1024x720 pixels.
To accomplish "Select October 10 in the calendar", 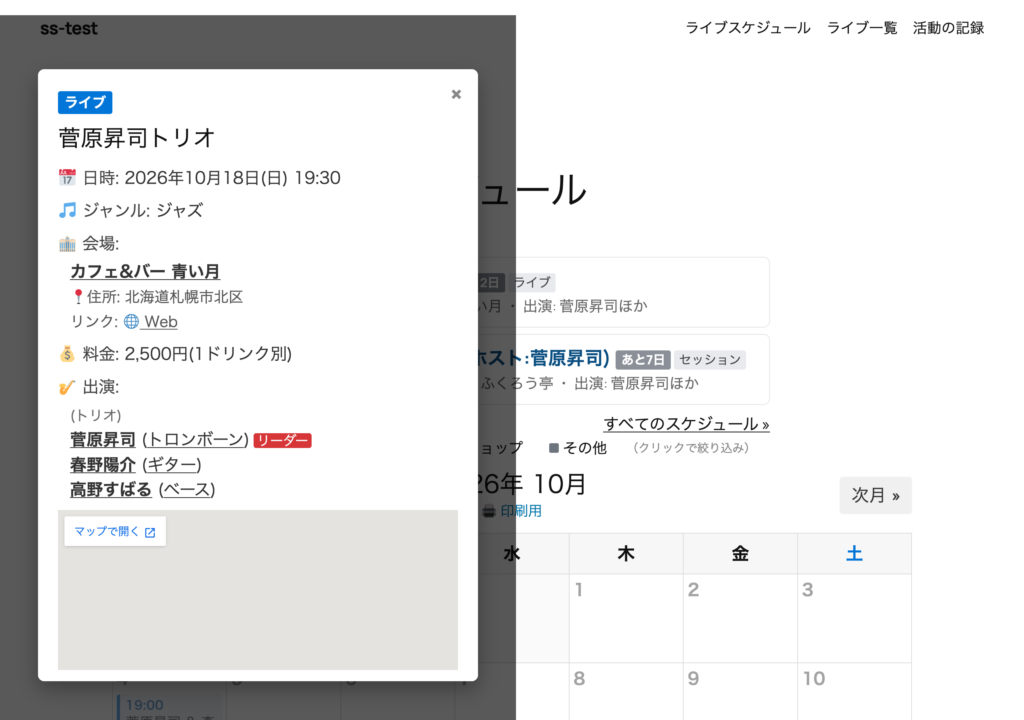I will [x=854, y=692].
